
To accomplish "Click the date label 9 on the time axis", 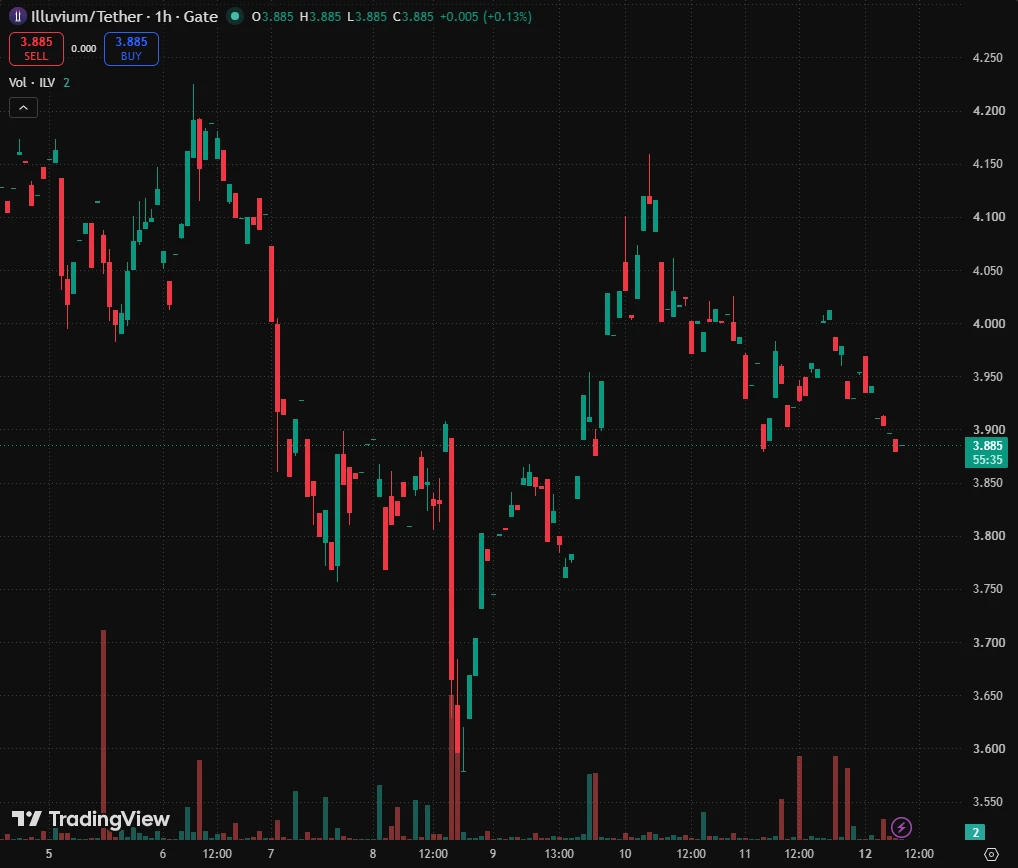I will tap(493, 854).
